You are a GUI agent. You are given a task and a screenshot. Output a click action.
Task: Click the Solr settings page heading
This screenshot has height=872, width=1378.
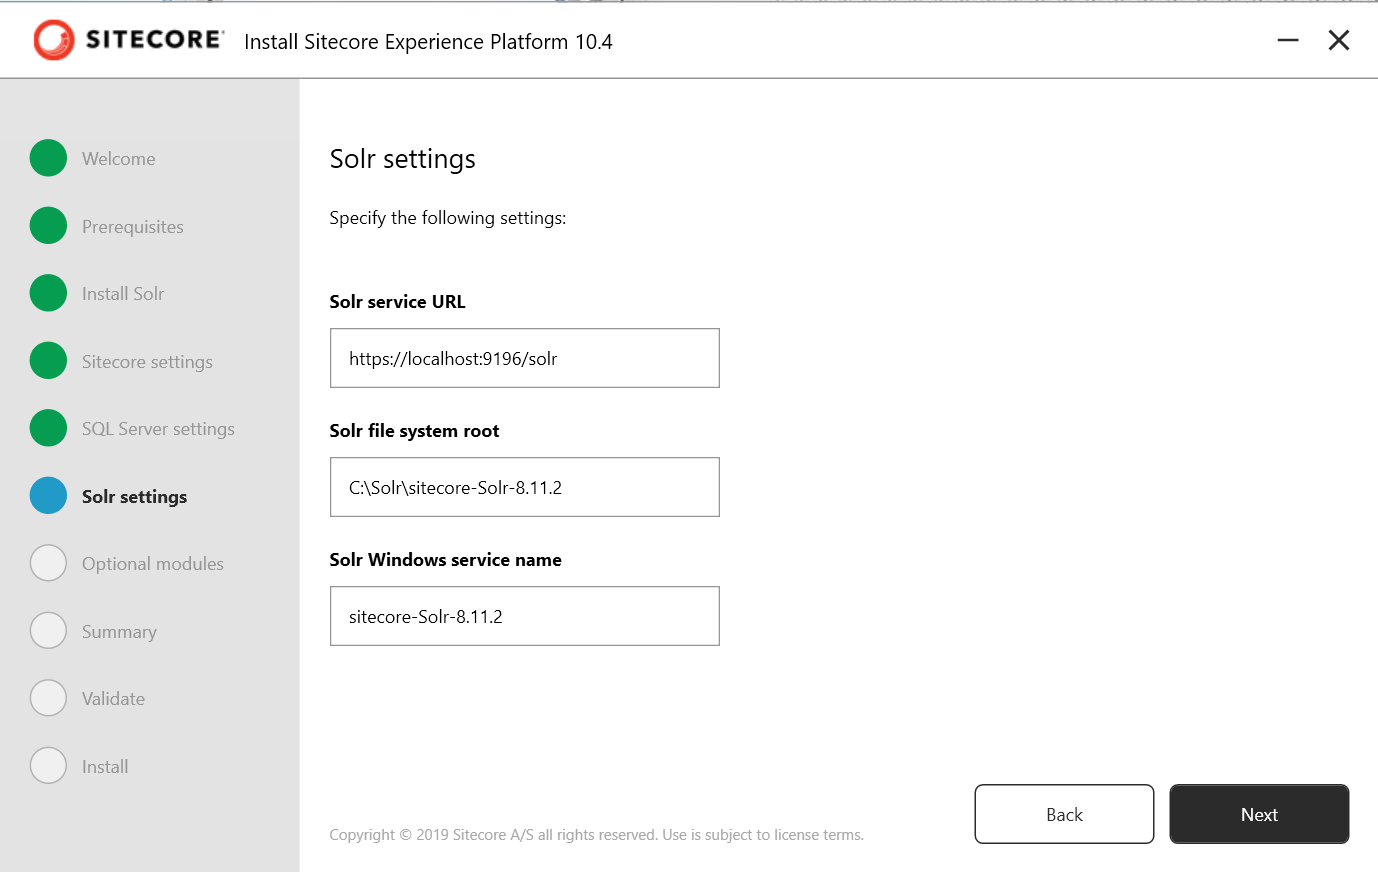(x=403, y=159)
